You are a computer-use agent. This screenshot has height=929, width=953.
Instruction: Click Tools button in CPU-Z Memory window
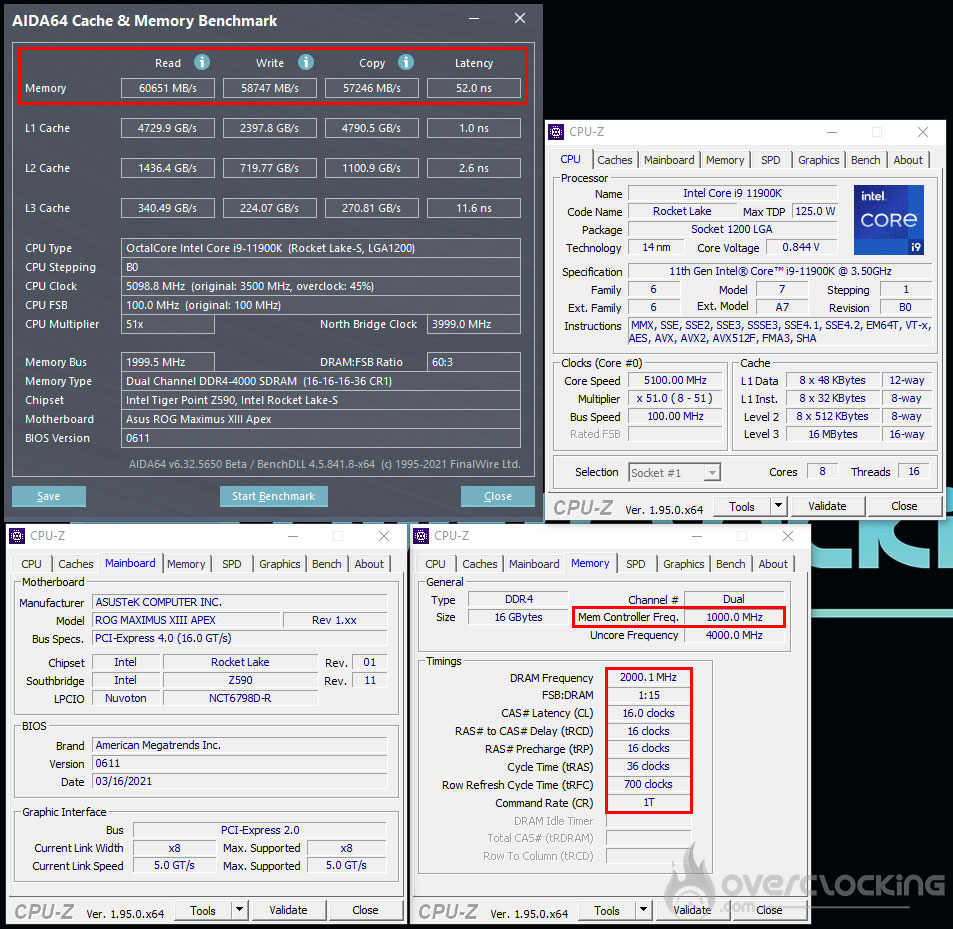[607, 910]
